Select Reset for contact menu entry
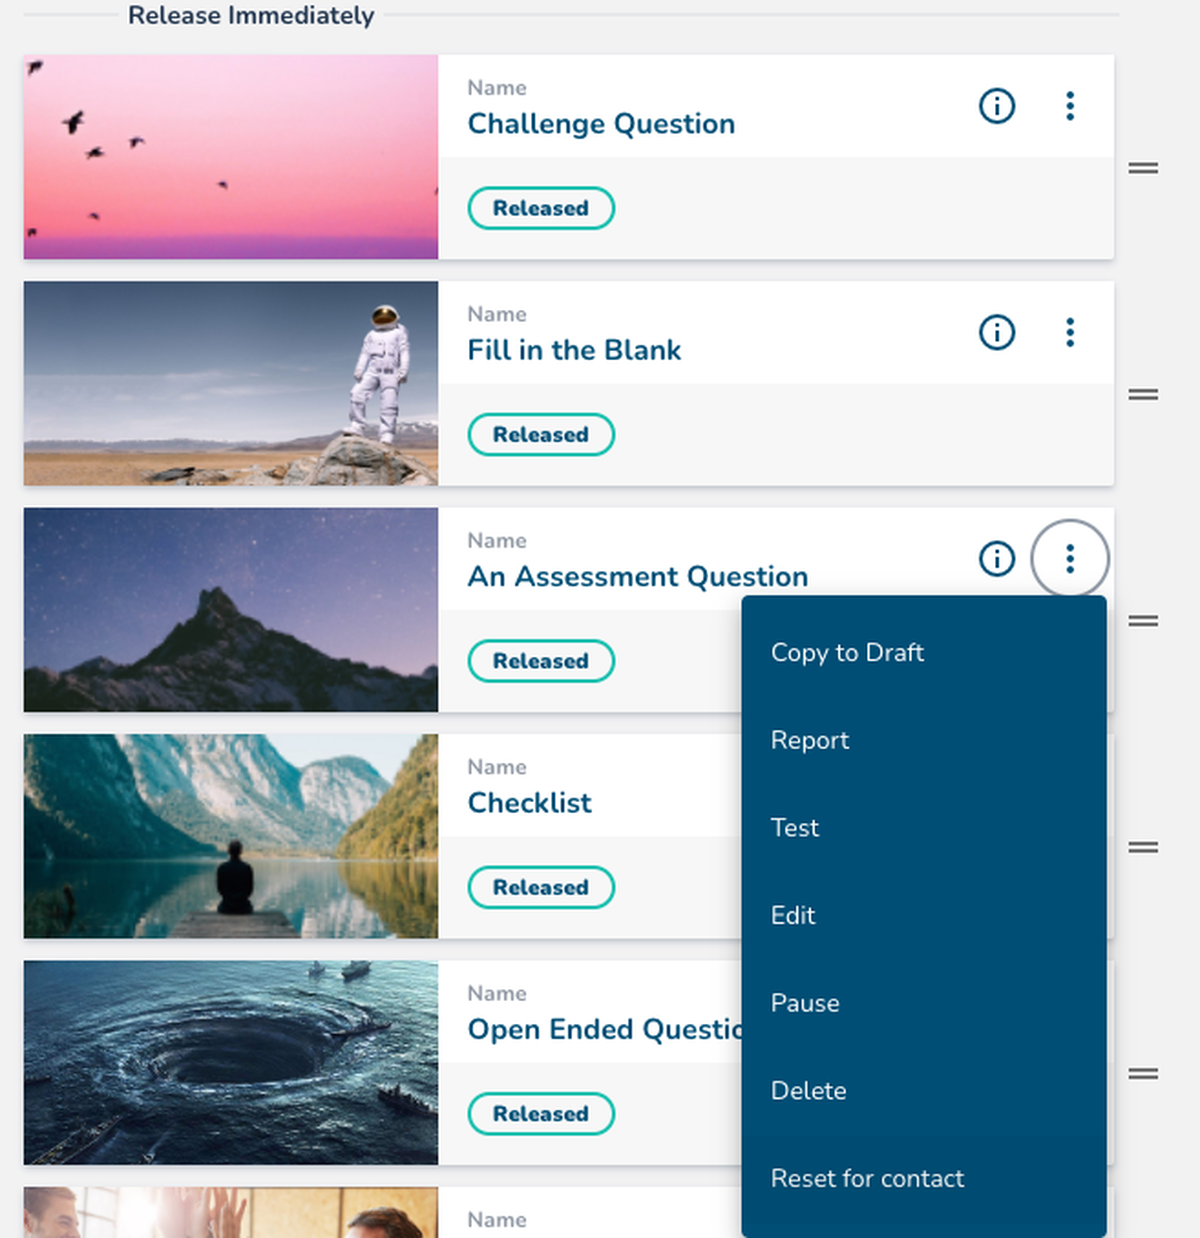This screenshot has width=1200, height=1238. click(924, 1179)
